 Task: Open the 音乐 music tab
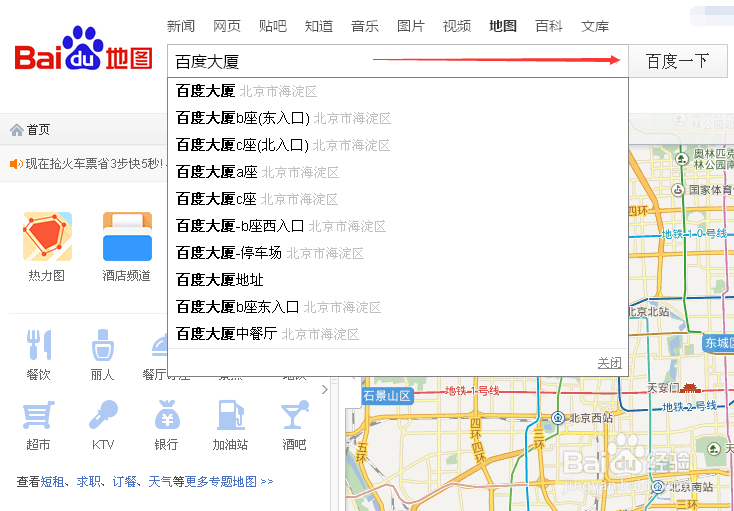(365, 26)
